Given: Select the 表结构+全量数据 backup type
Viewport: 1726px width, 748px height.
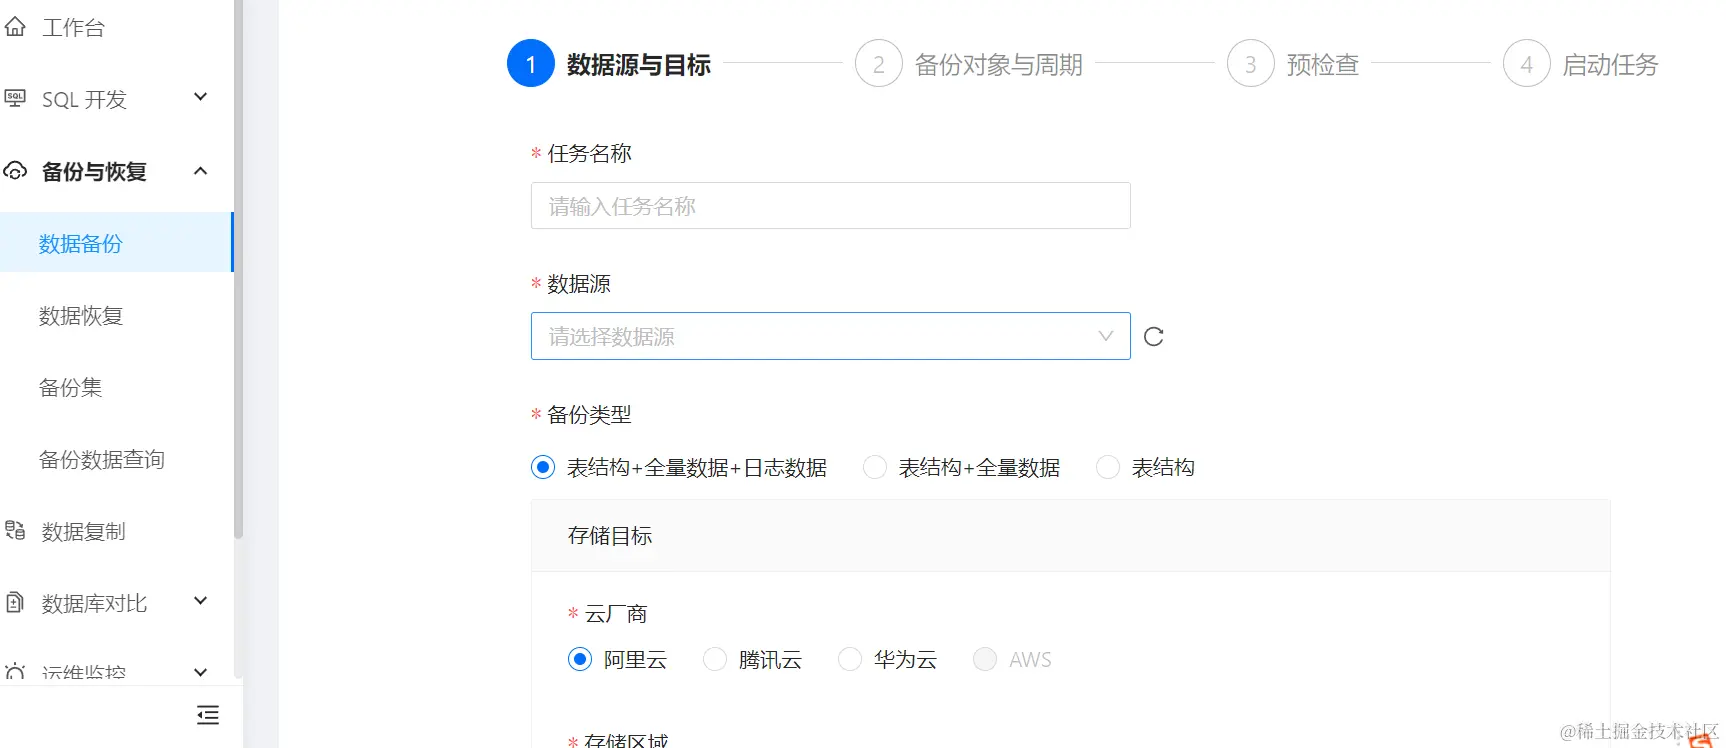Looking at the screenshot, I should [875, 467].
